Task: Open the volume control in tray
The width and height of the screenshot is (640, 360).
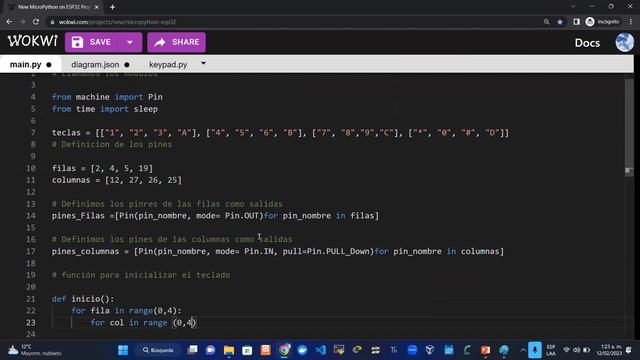Action: click(x=576, y=350)
